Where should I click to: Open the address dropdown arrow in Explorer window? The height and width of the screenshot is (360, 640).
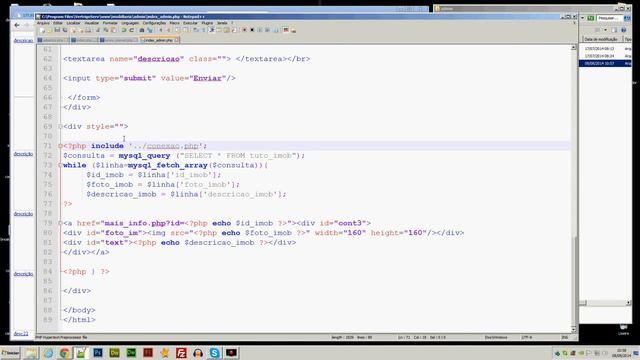[582, 18]
